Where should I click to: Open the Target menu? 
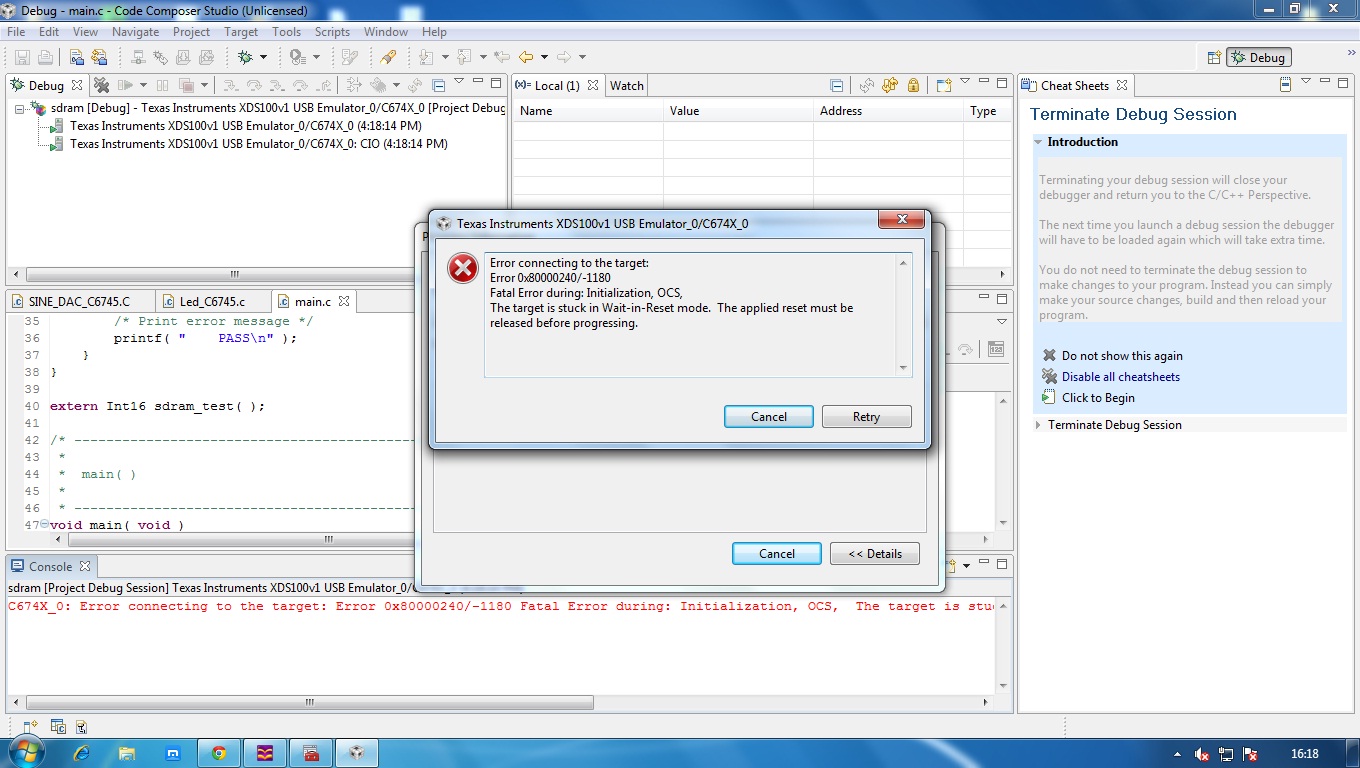(241, 32)
